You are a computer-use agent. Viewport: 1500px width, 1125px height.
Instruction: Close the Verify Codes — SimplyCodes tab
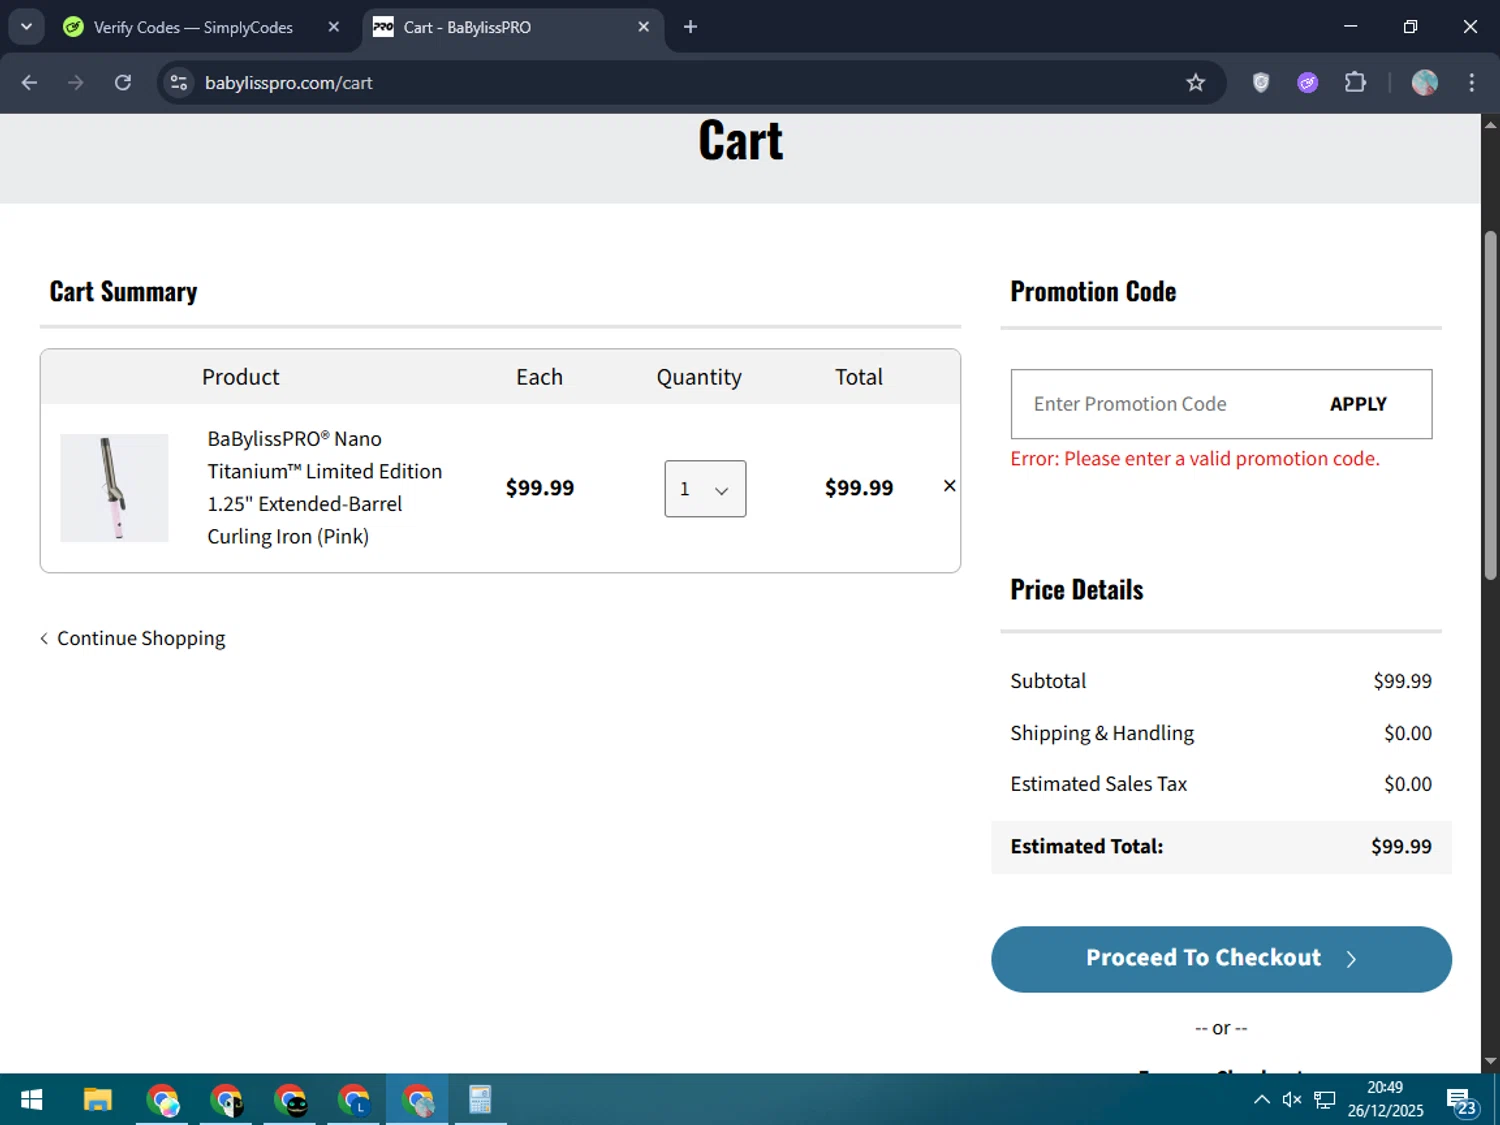[x=334, y=27]
